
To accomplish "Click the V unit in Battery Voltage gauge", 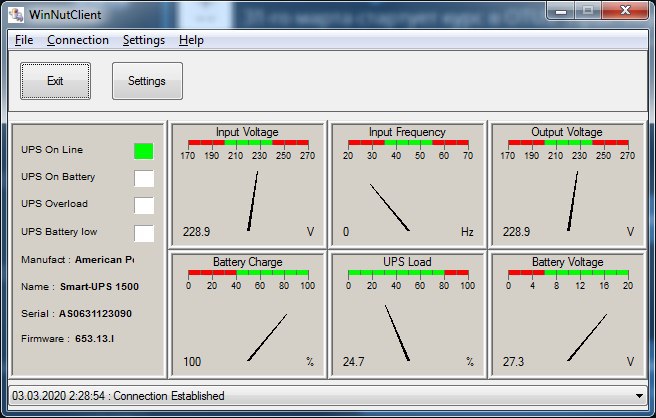I will 630,362.
